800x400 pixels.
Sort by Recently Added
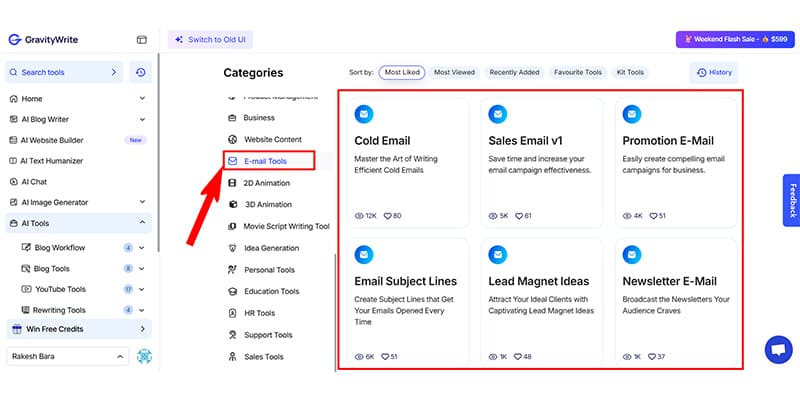click(x=514, y=72)
